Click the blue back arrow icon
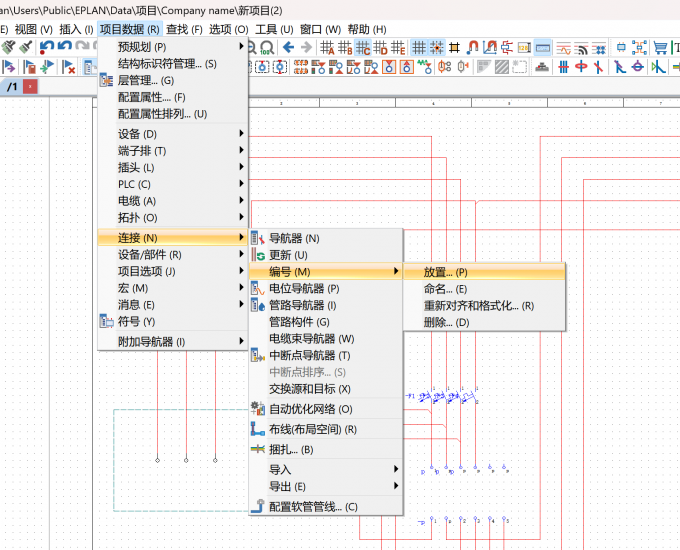 pyautogui.click(x=288, y=47)
